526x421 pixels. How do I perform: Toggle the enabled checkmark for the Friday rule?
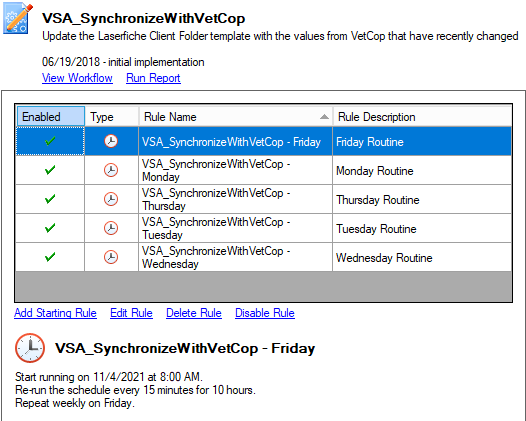(50, 141)
